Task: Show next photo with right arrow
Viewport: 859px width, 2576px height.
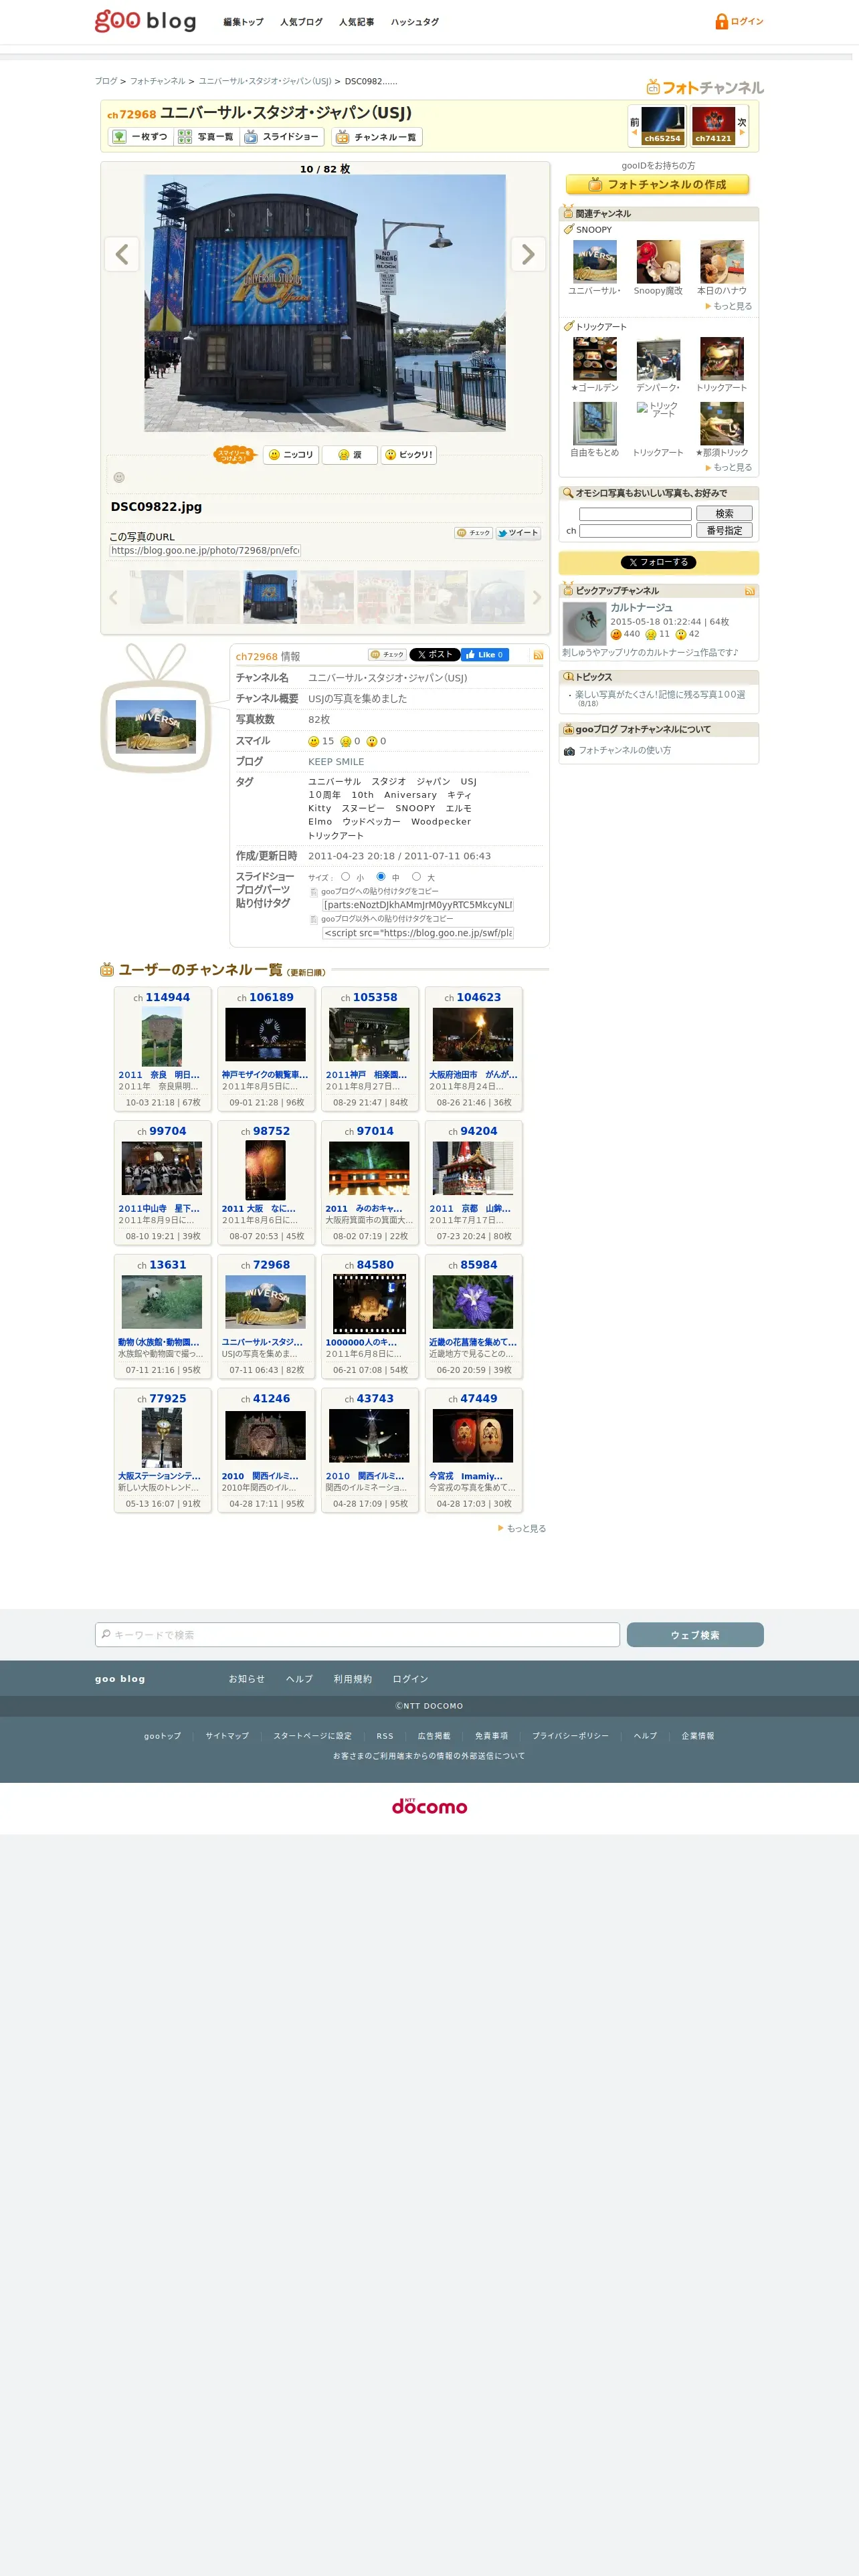Action: pyautogui.click(x=528, y=254)
